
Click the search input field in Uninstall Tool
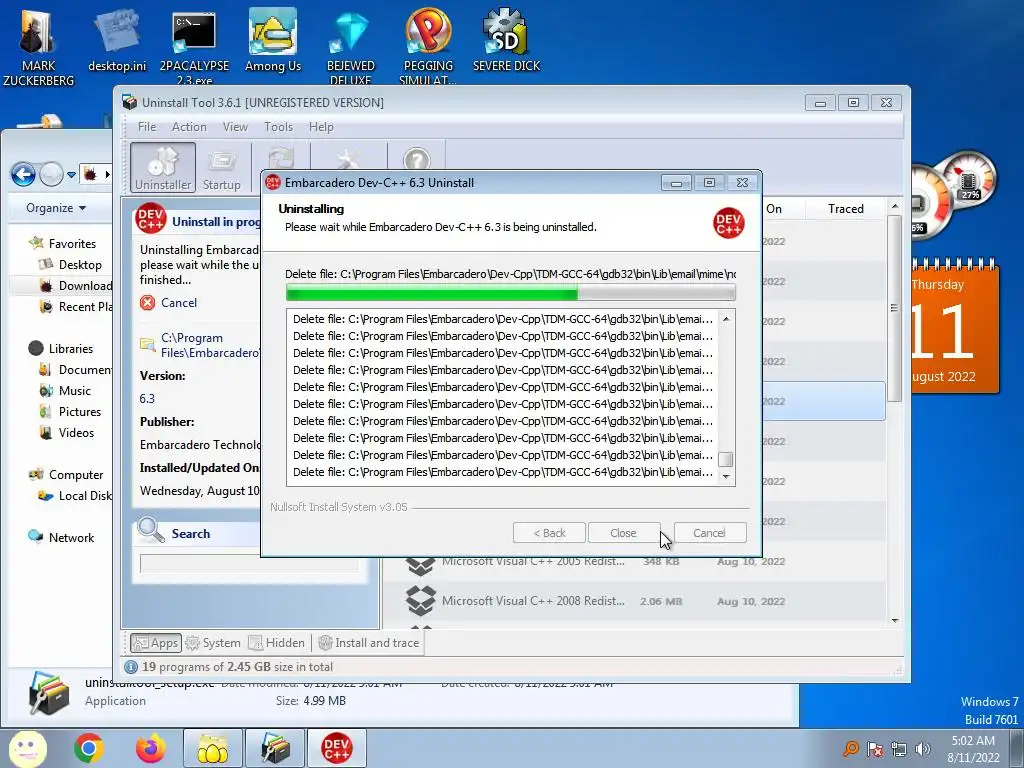(249, 564)
